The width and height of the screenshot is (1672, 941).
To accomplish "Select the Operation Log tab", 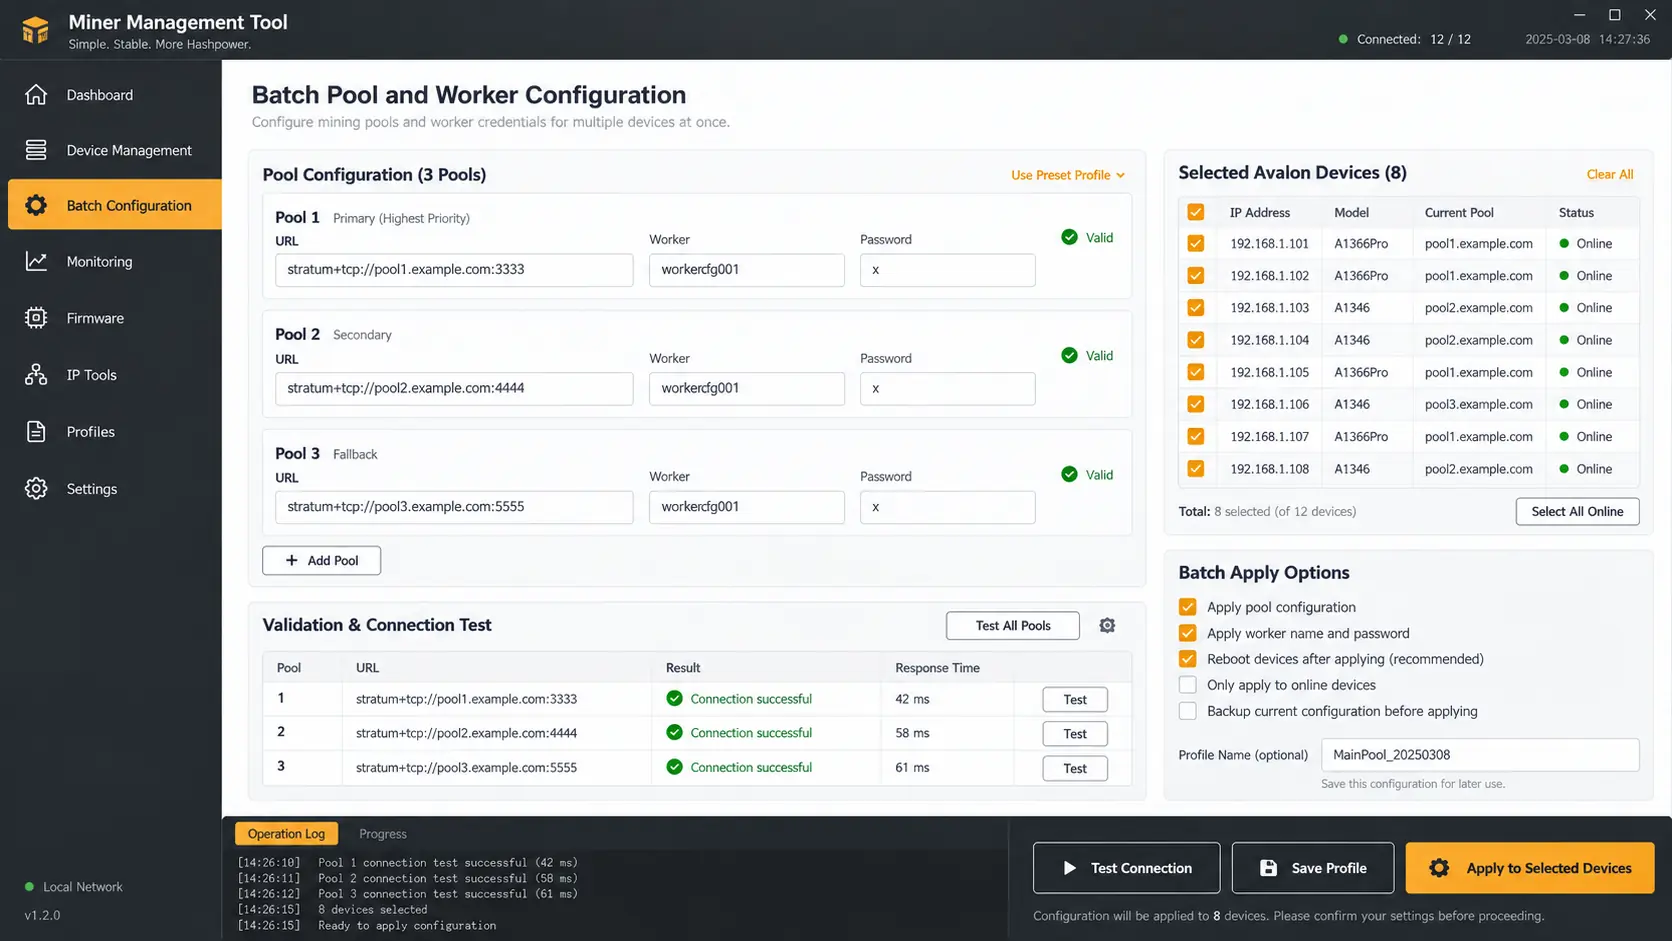I will pos(286,834).
